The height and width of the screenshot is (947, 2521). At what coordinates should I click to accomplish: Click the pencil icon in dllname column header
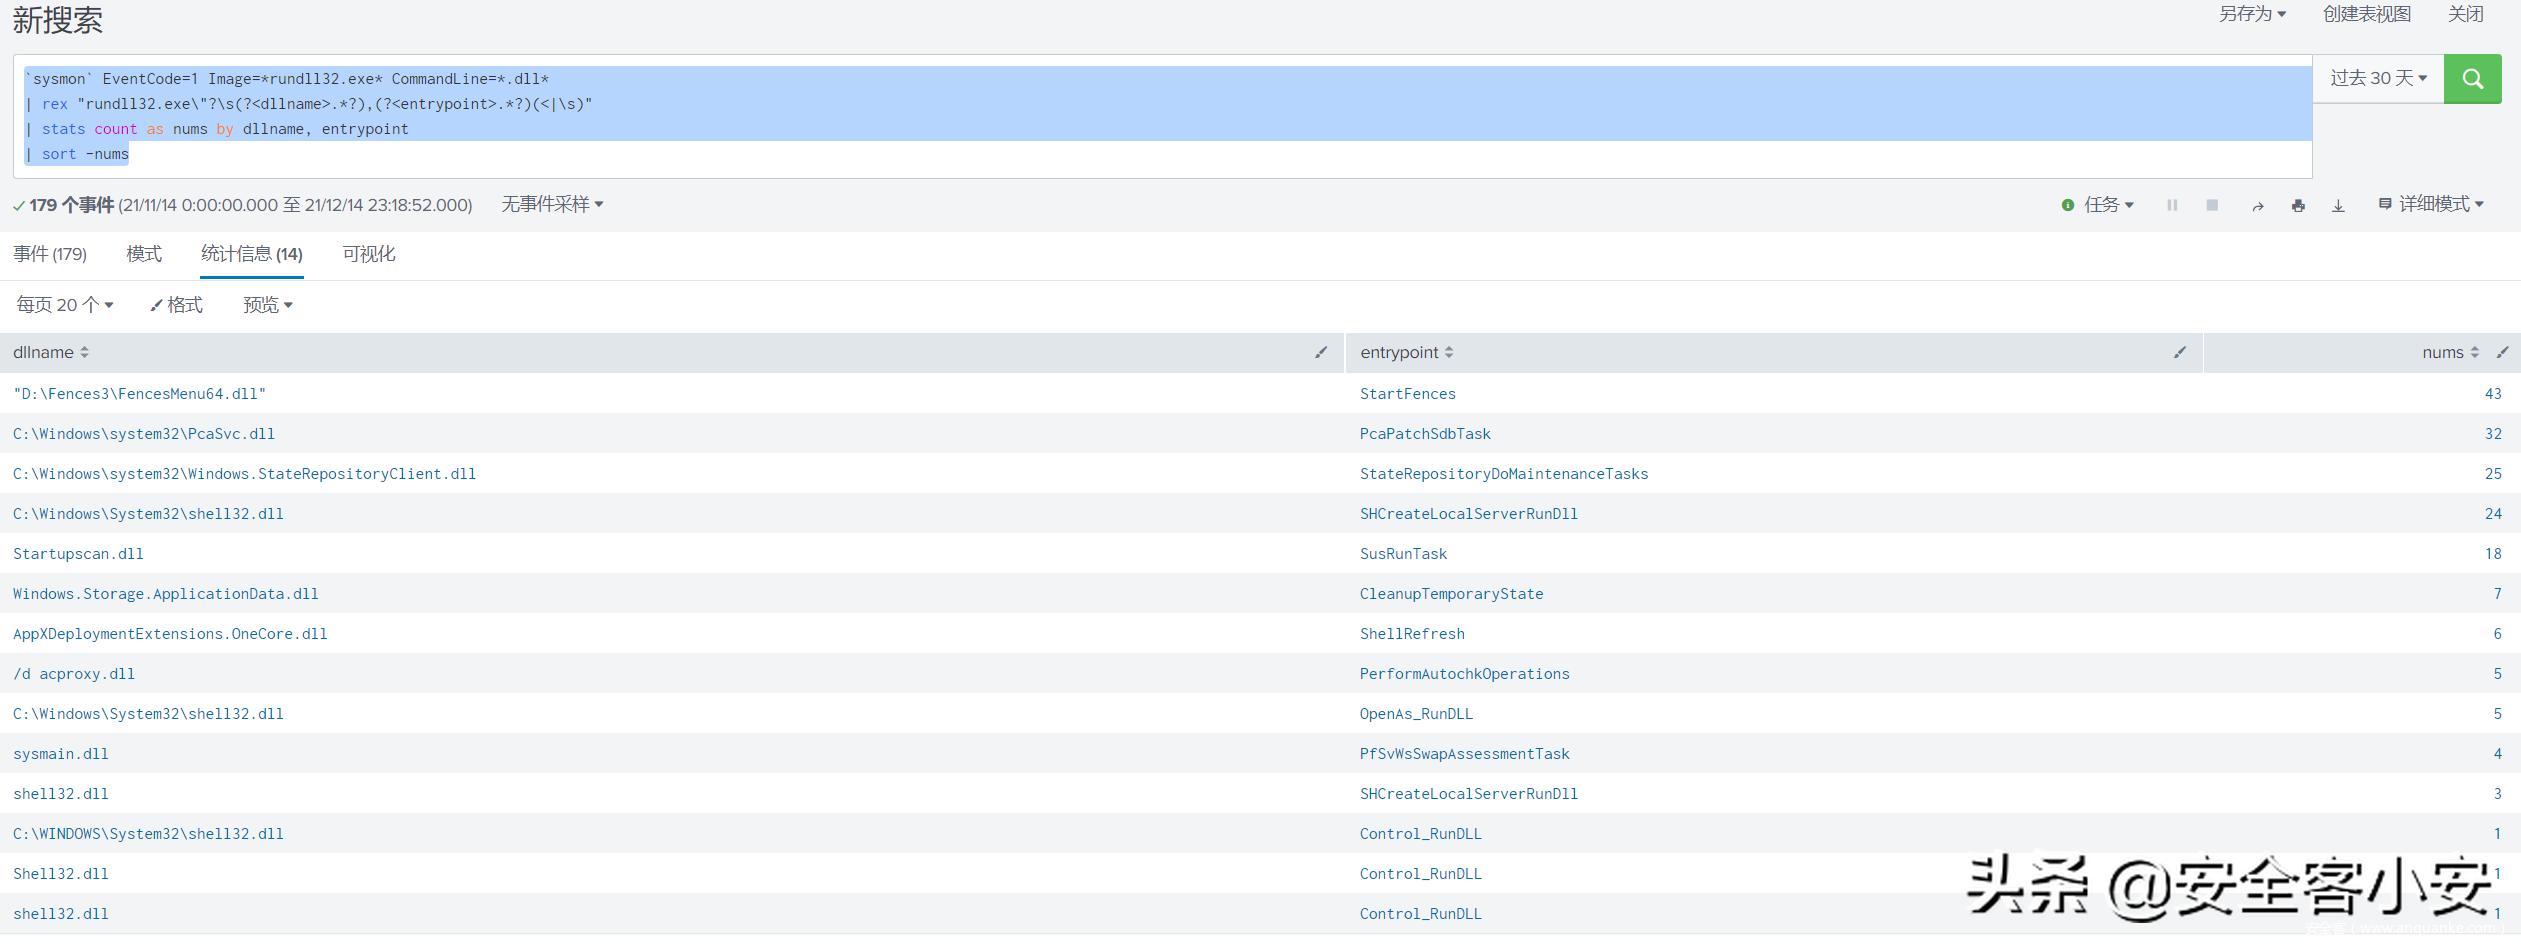[x=1321, y=352]
